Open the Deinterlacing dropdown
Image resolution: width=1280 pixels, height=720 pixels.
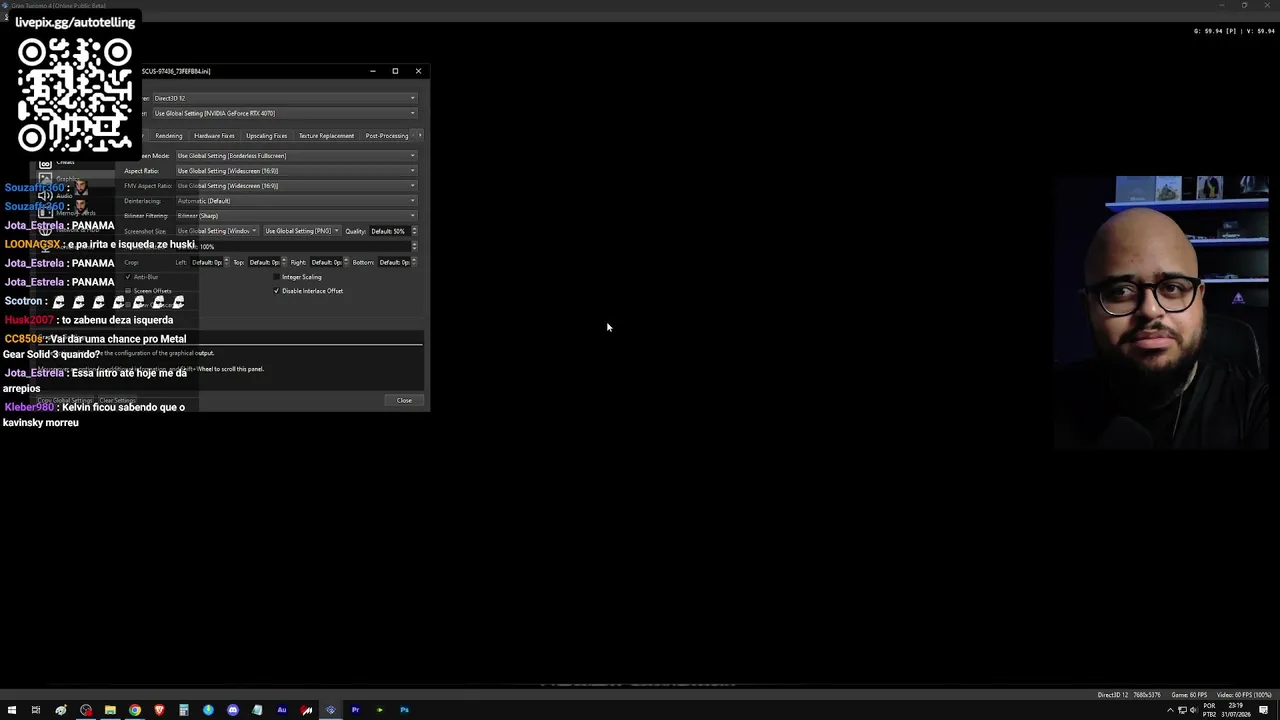click(296, 201)
